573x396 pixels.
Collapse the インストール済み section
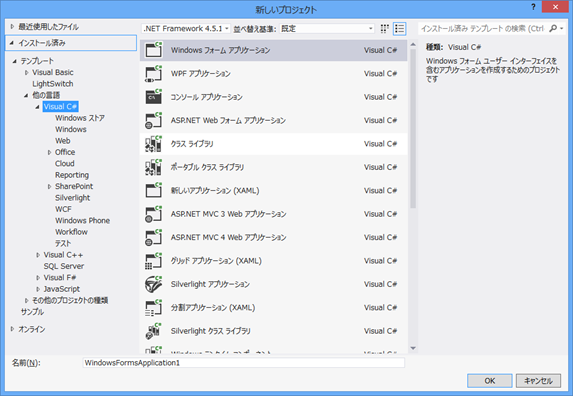tap(12, 43)
